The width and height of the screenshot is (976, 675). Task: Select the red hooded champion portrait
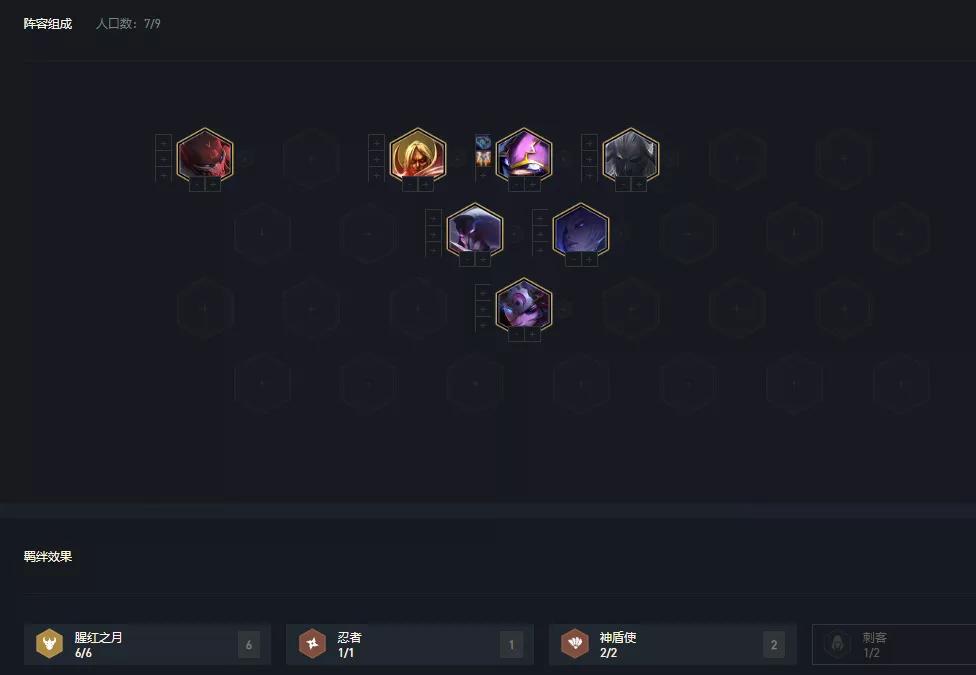click(x=205, y=156)
